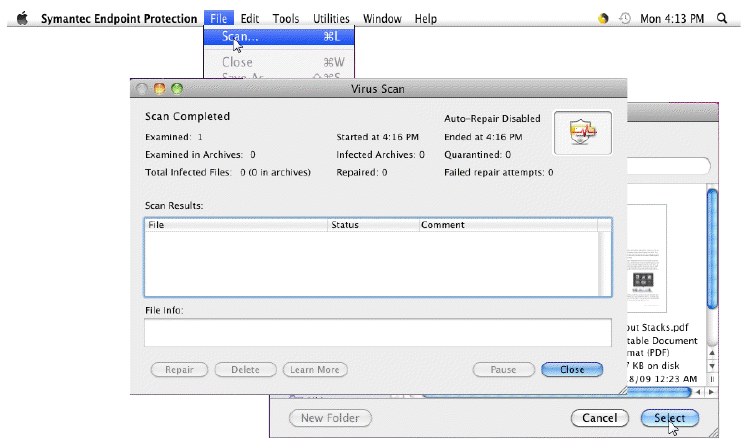Image resolution: width=742 pixels, height=446 pixels.
Task: Click the scroll down arrow in file dialog
Action: click(712, 366)
